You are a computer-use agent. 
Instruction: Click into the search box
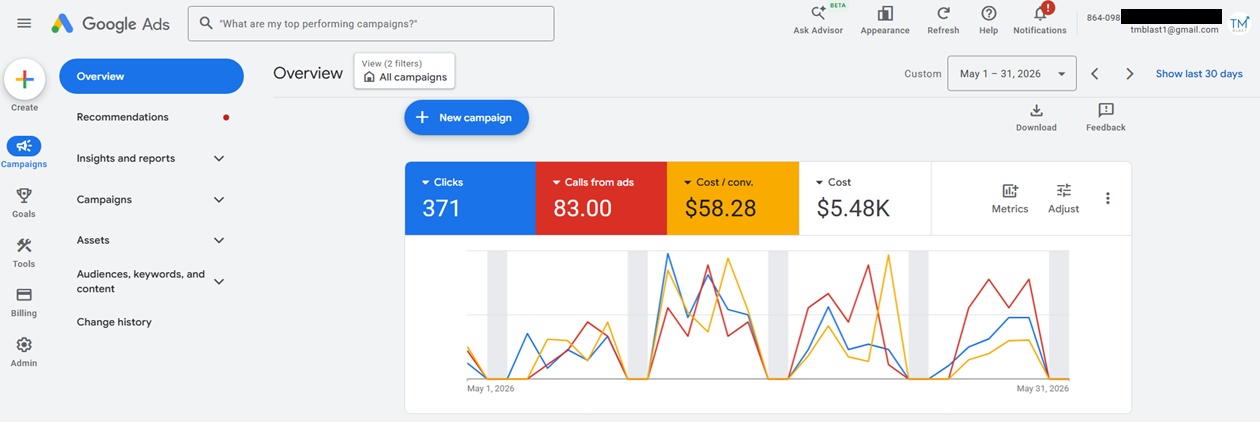pyautogui.click(x=371, y=23)
